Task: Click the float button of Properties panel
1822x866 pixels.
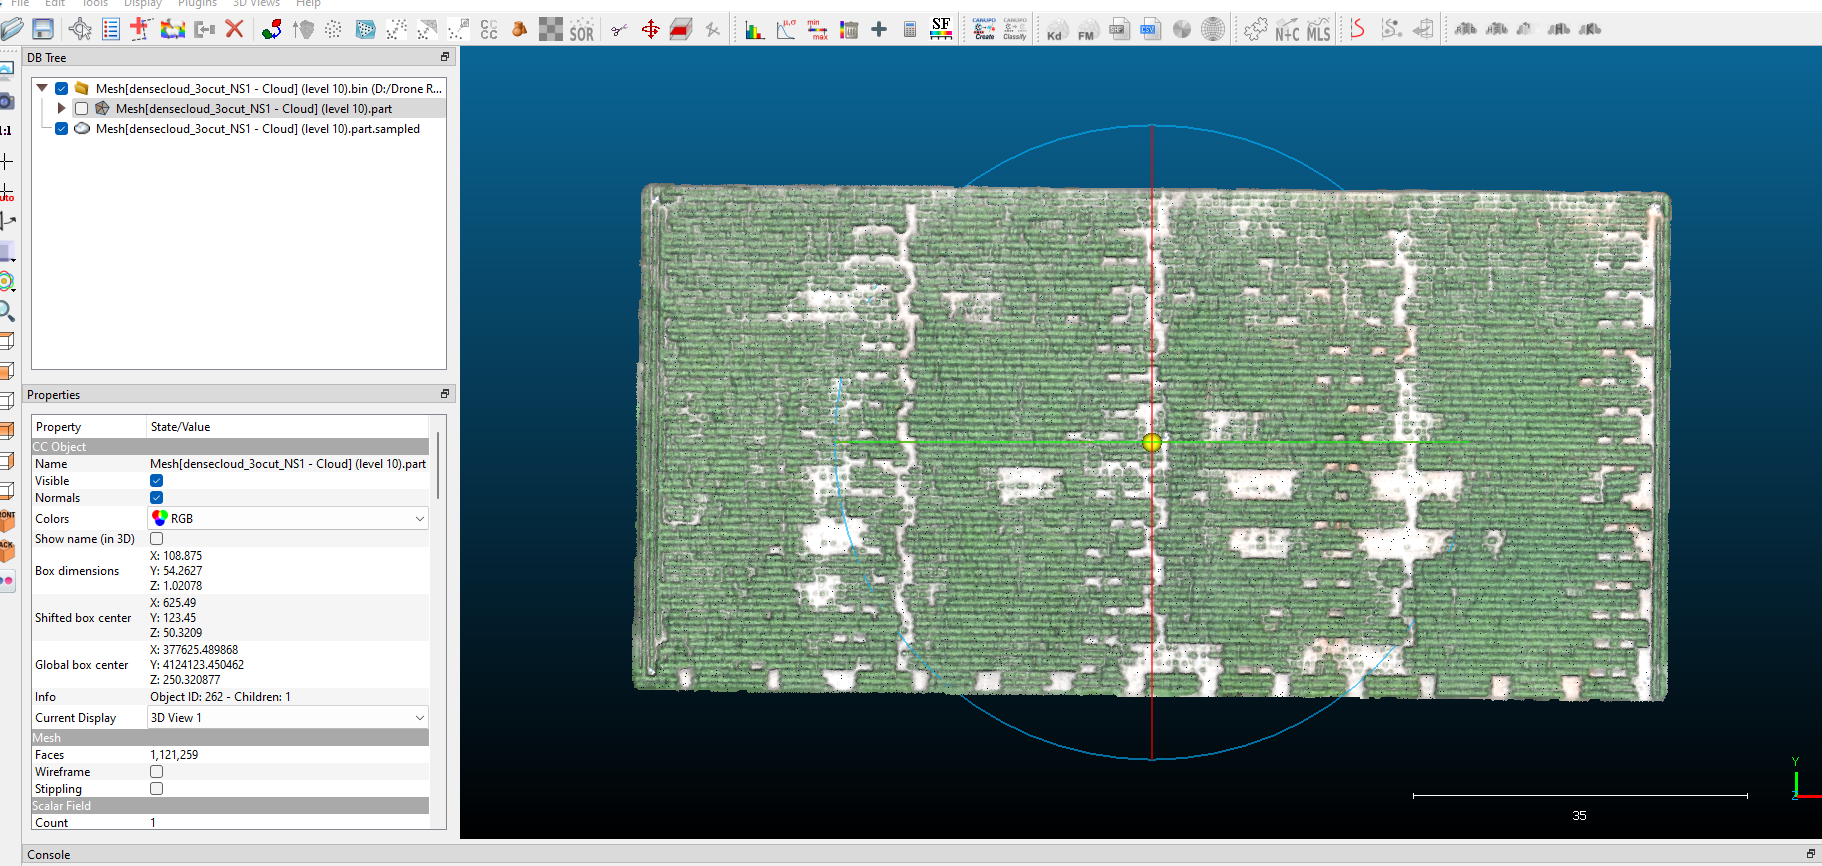Action: pos(445,394)
